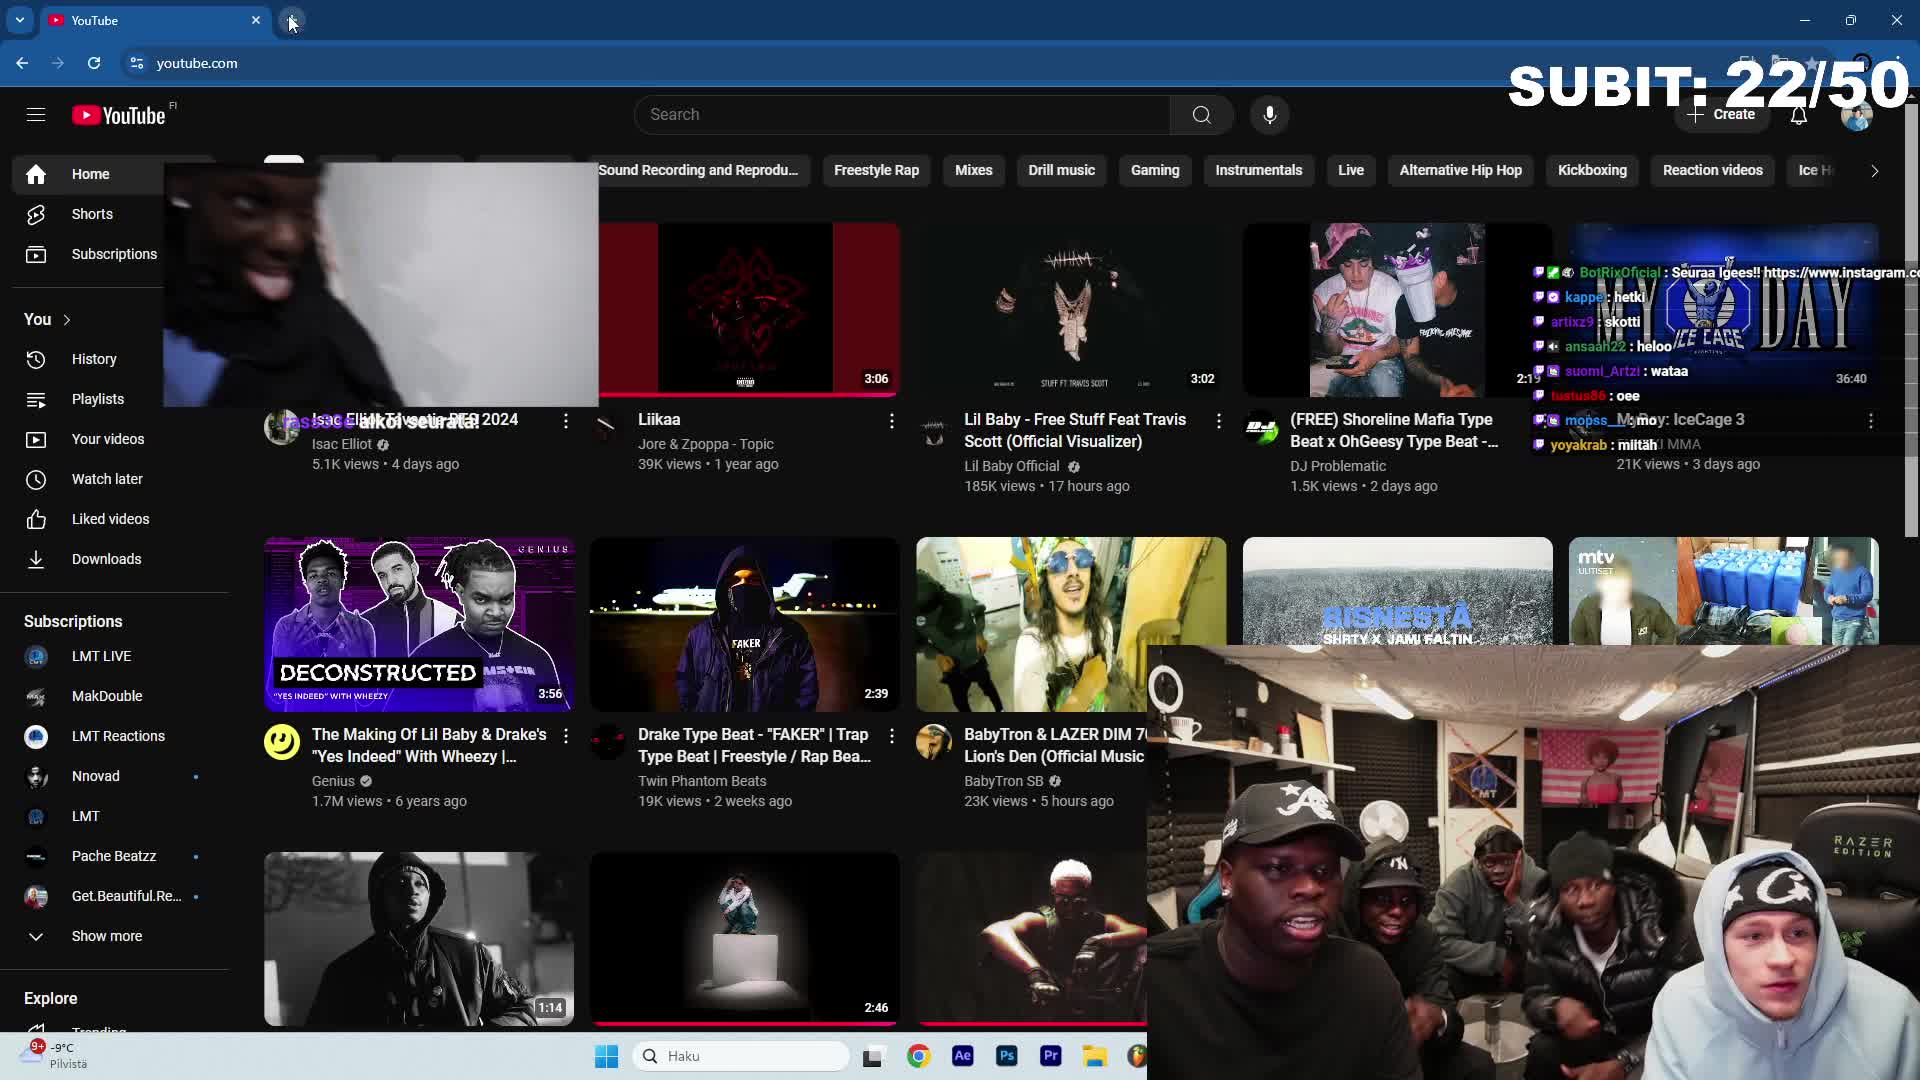Click the Create button
Viewport: 1920px width, 1080px height.
[1721, 115]
